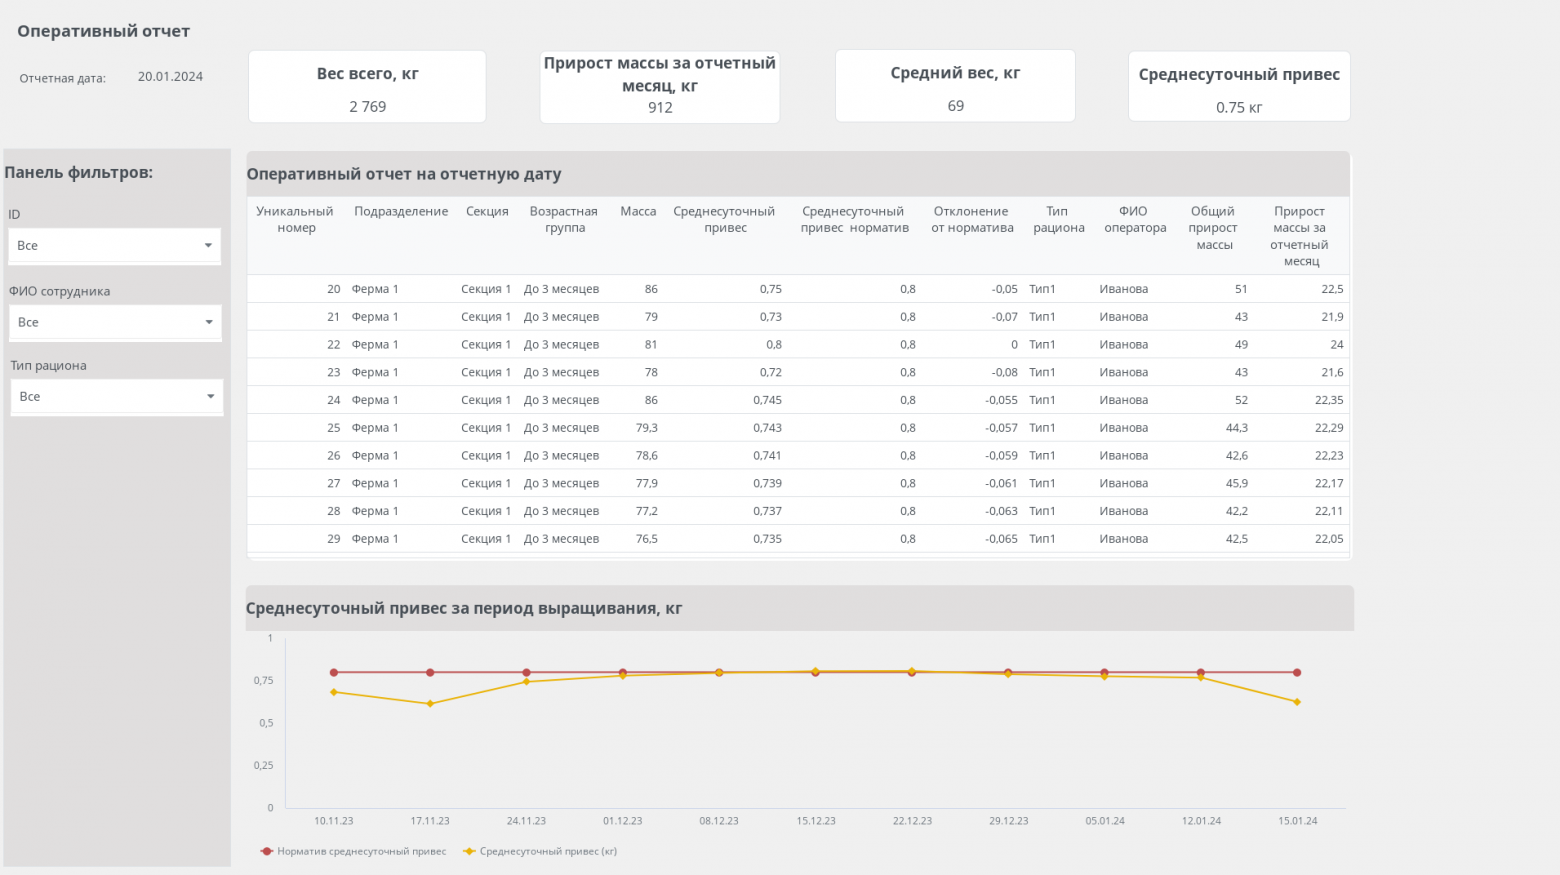Image resolution: width=1560 pixels, height=875 pixels.
Task: Expand the ФИО сотрудника filter dropdown
Action: click(114, 323)
